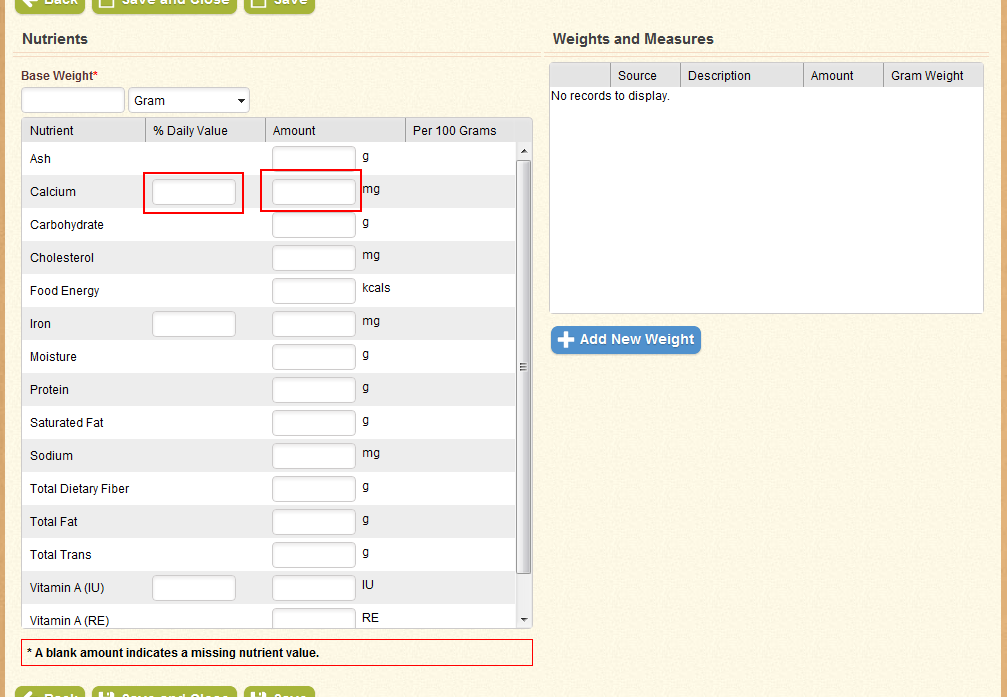Click the Calcium amount field in mg
Screen dimensions: 1007x697
click(x=313, y=192)
